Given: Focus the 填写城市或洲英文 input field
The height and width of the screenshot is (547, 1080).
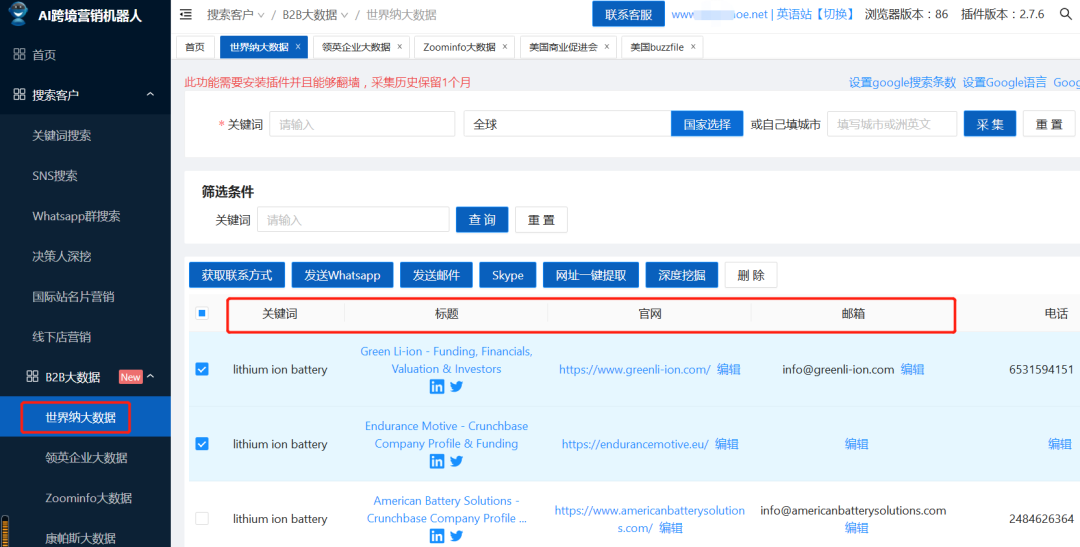Looking at the screenshot, I should pos(892,124).
